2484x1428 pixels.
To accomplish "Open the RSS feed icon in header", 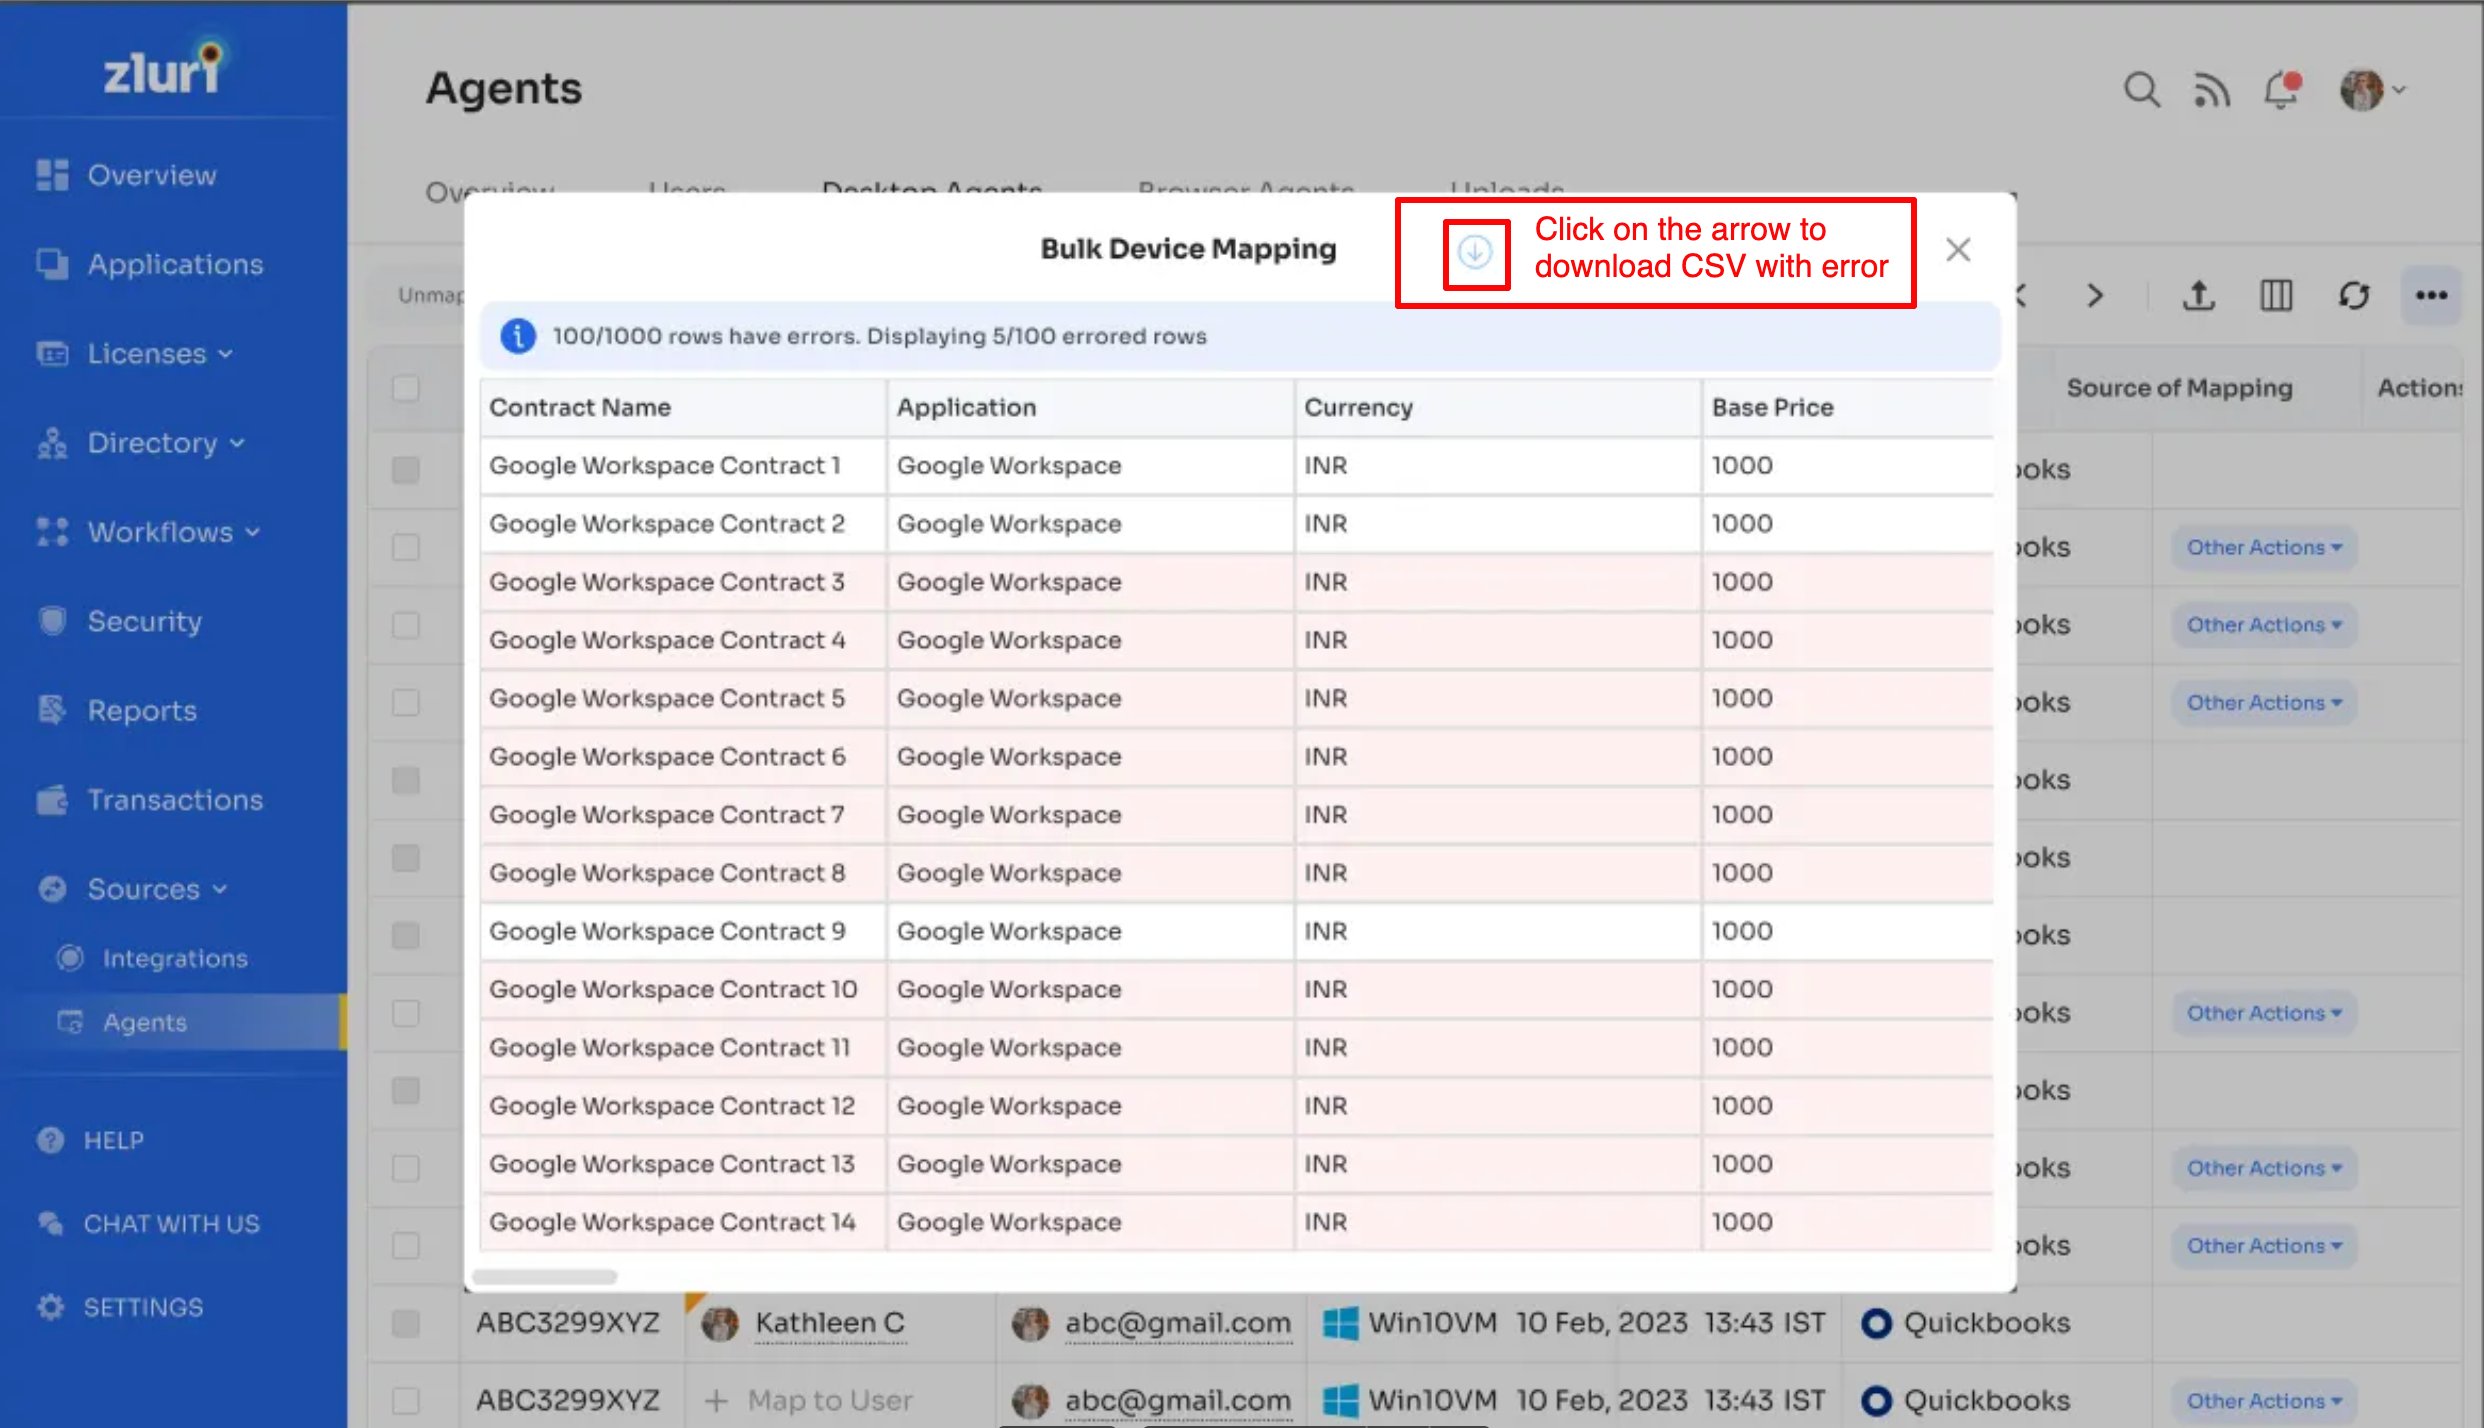I will [2211, 90].
